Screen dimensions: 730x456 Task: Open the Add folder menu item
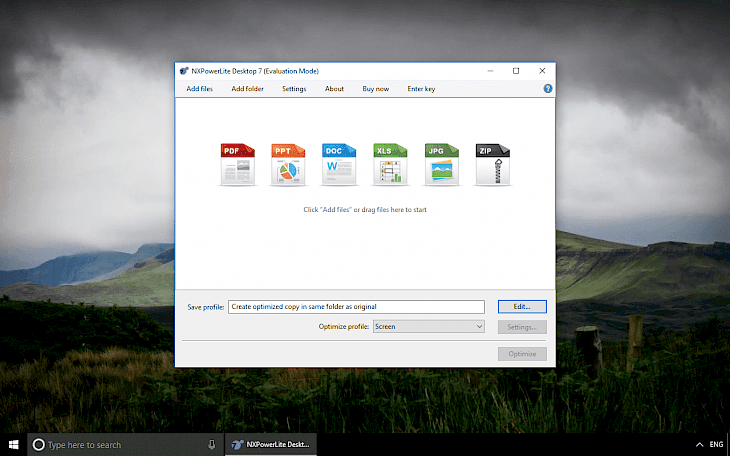pyautogui.click(x=247, y=88)
